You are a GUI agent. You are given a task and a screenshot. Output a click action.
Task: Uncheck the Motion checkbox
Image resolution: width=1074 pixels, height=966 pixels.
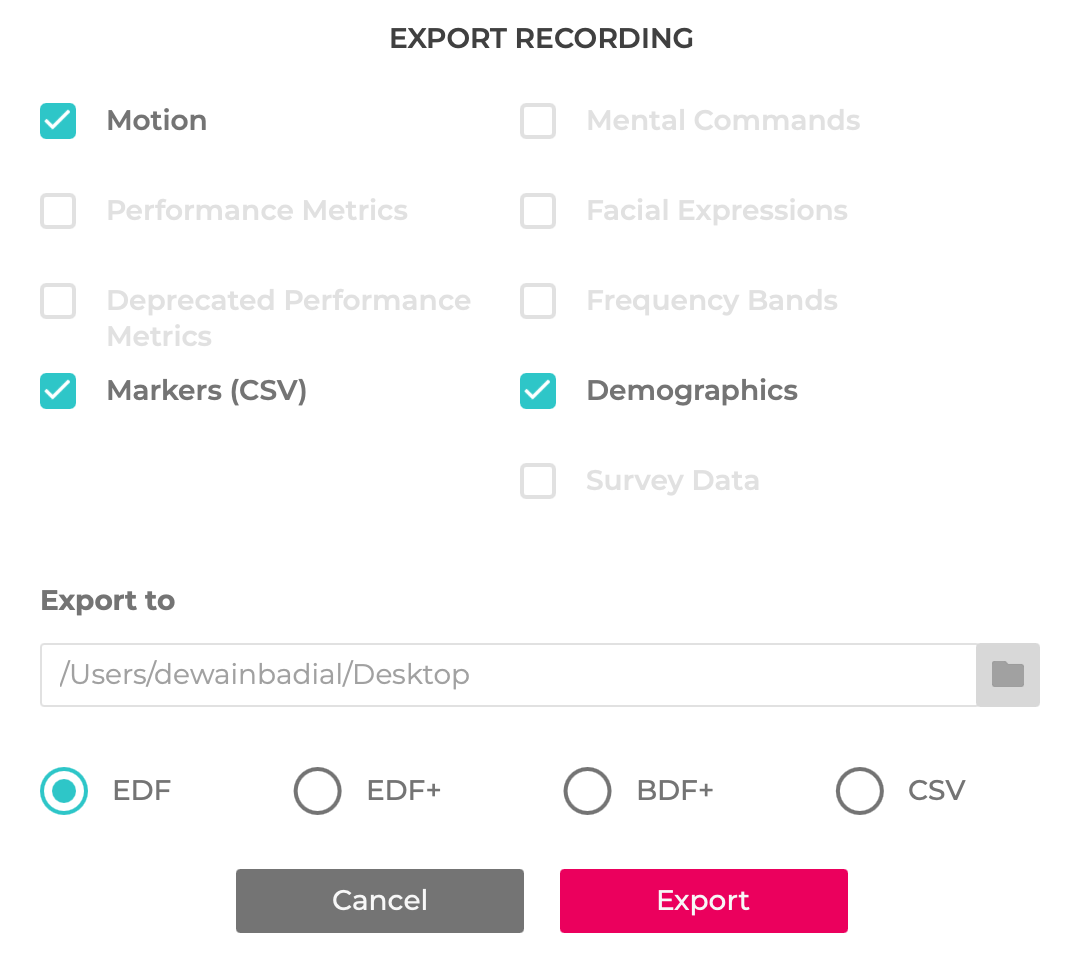pos(58,121)
